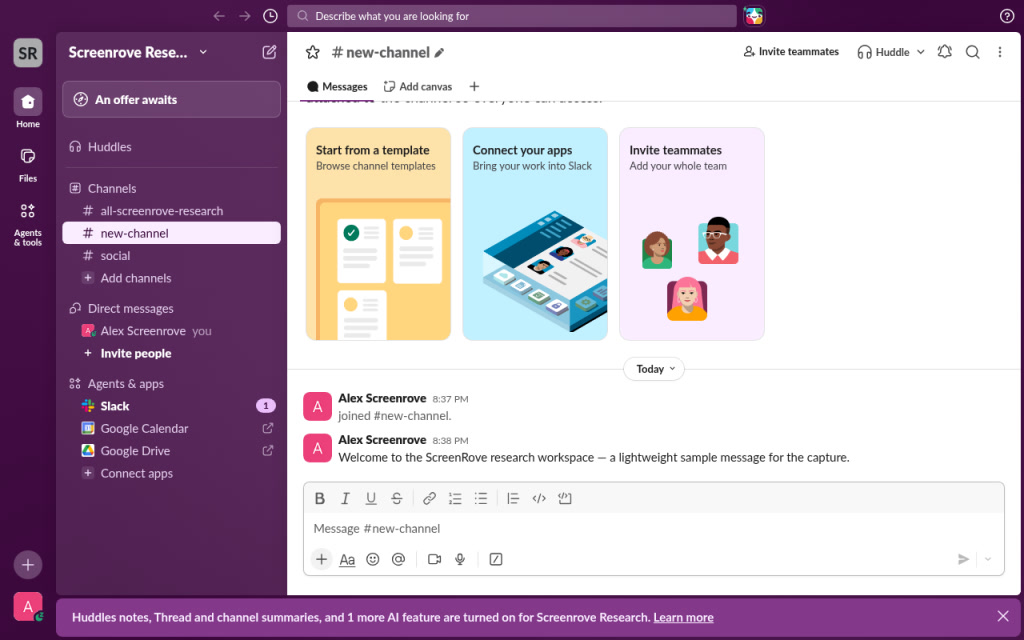The width and height of the screenshot is (1024, 640).
Task: Open Huddles in the sidebar
Action: tap(172, 147)
